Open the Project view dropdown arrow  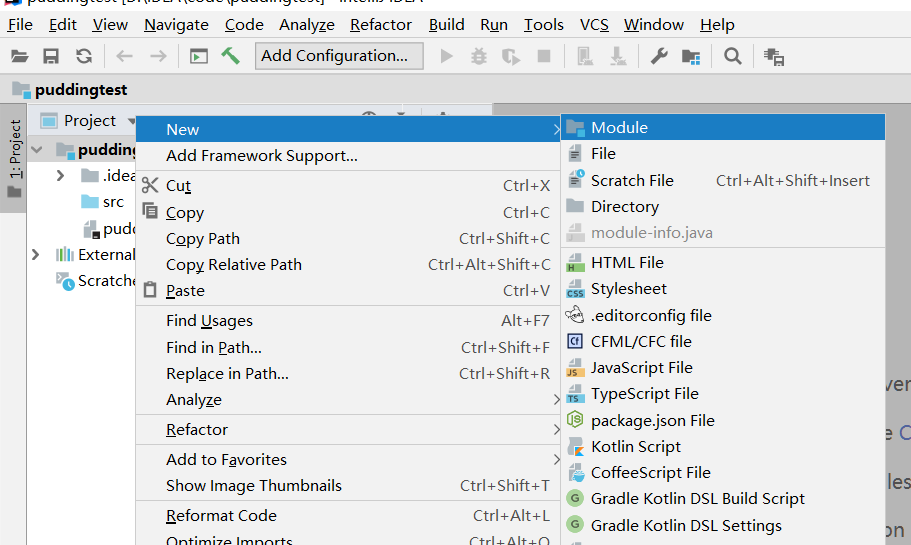[132, 121]
